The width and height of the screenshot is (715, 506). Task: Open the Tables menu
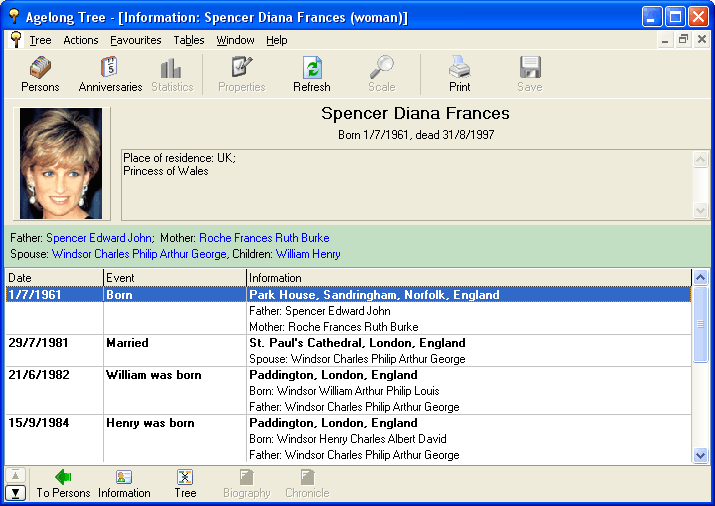pos(189,40)
